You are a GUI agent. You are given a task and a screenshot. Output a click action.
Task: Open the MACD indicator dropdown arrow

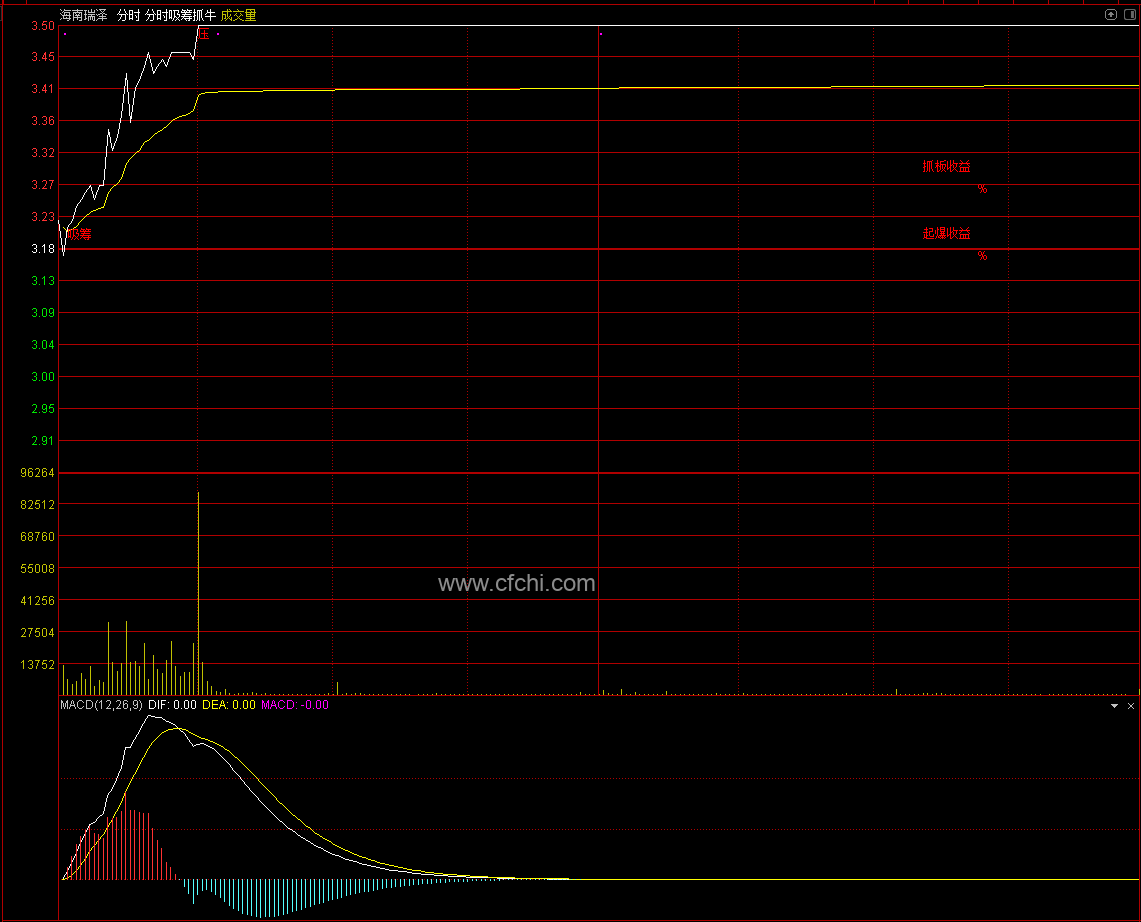(x=1114, y=706)
